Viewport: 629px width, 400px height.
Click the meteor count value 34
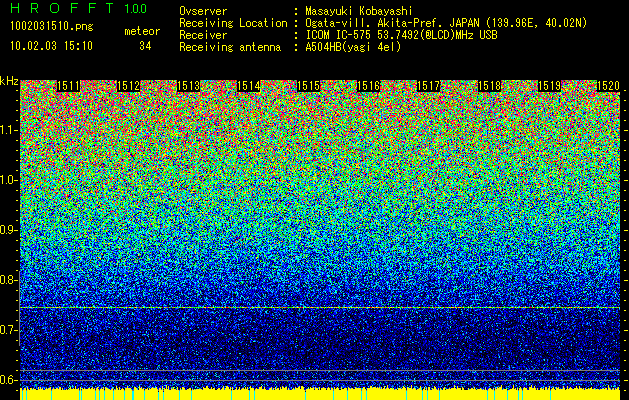tap(145, 46)
